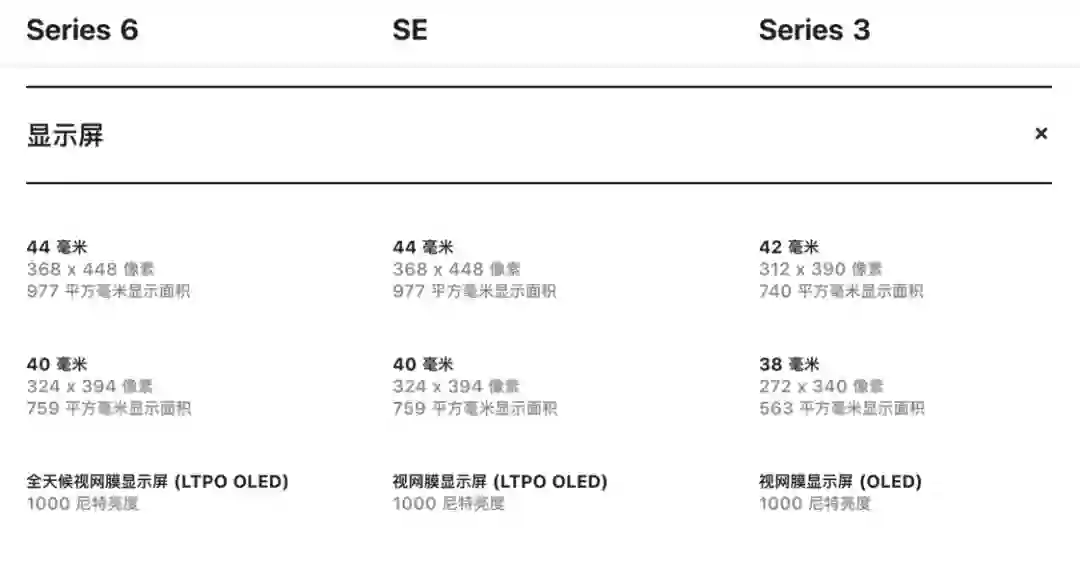The image size is (1080, 563).
Task: Click the 全天候视网膜显示屏 (LTPO OLED) label
Action: point(157,481)
